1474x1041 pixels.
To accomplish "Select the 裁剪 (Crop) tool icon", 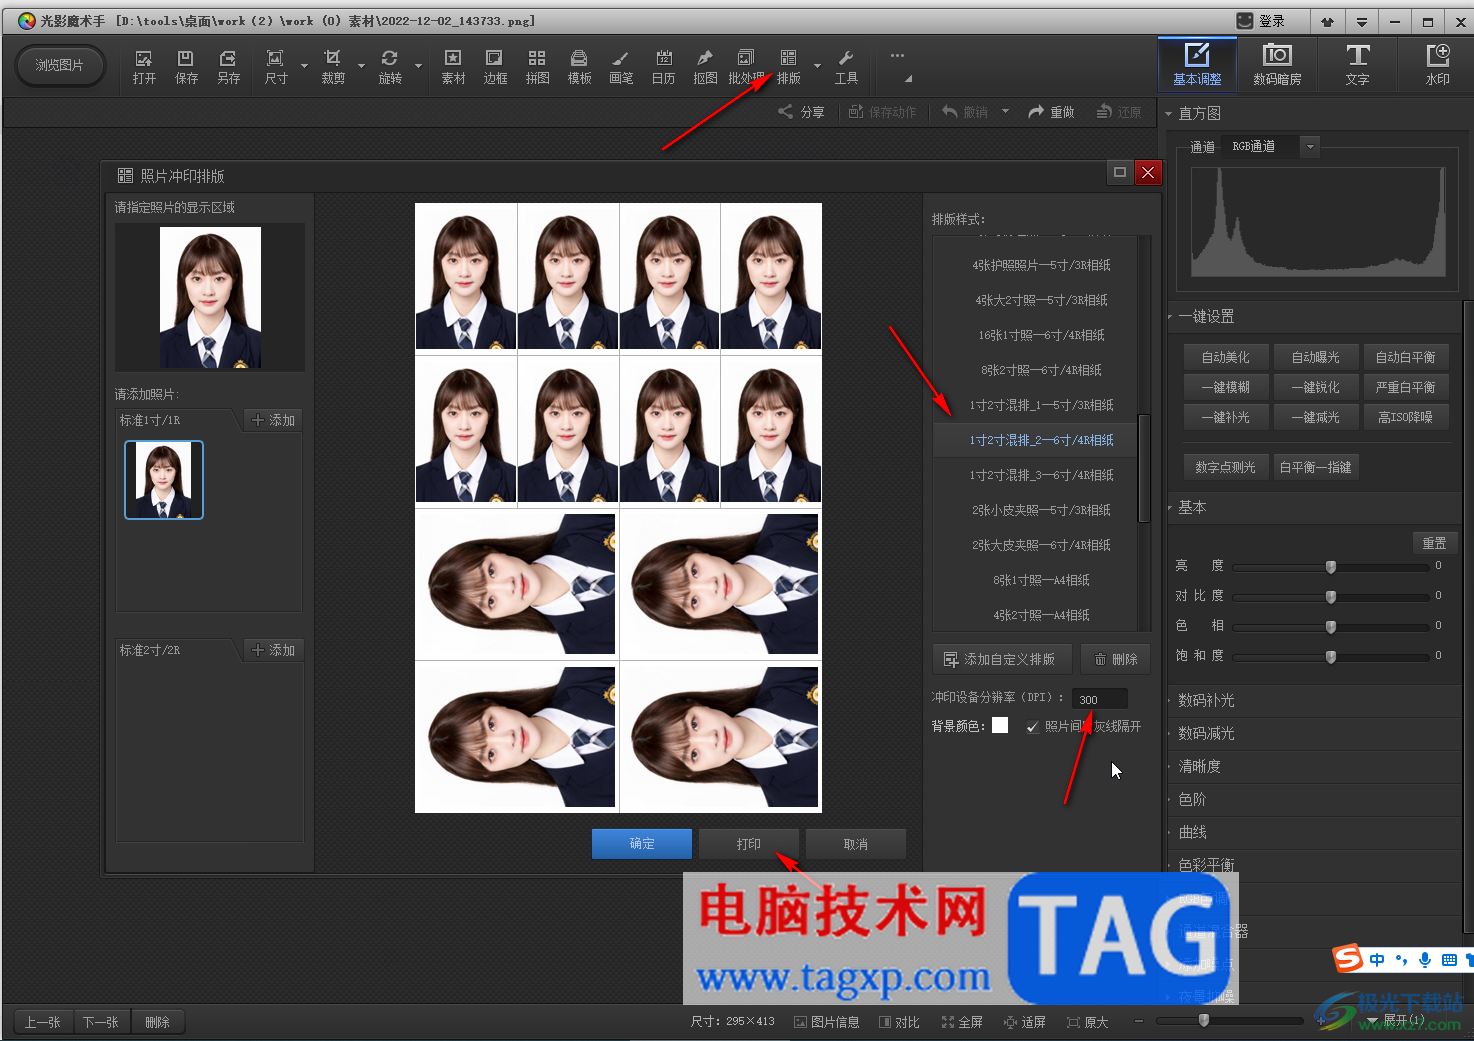I will pos(333,66).
